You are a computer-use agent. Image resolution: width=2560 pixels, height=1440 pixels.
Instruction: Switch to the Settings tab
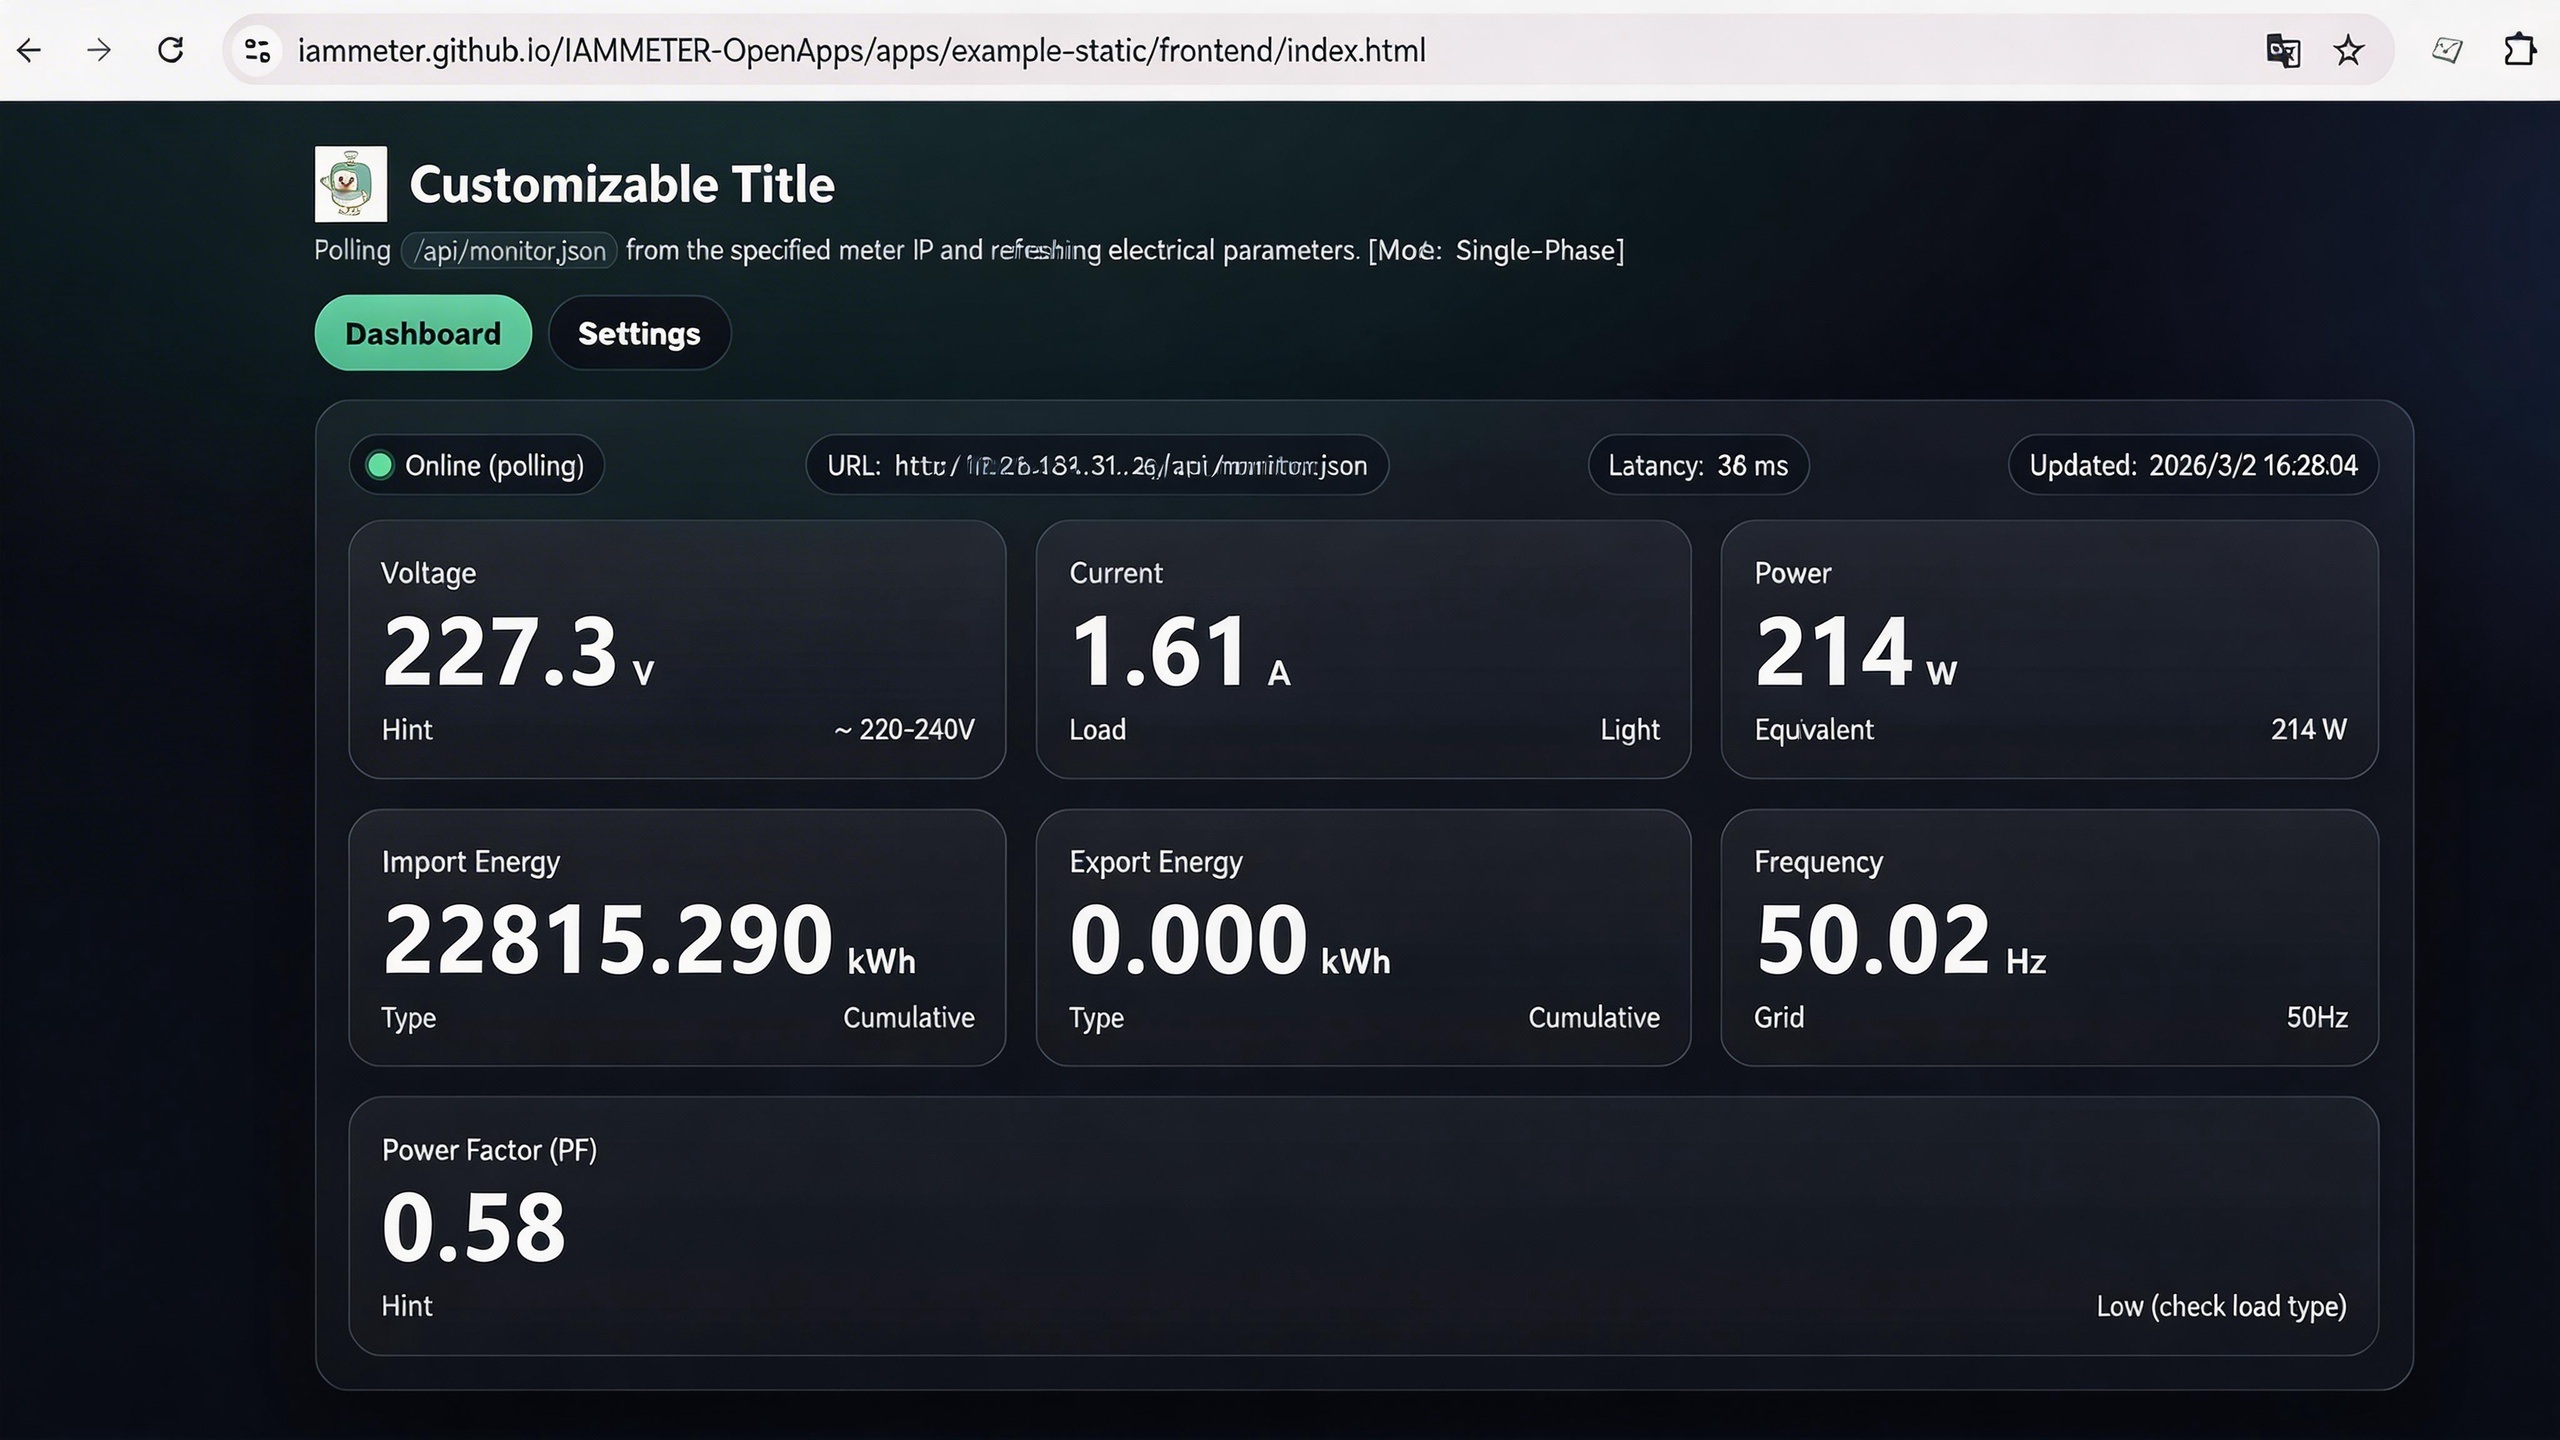tap(639, 333)
